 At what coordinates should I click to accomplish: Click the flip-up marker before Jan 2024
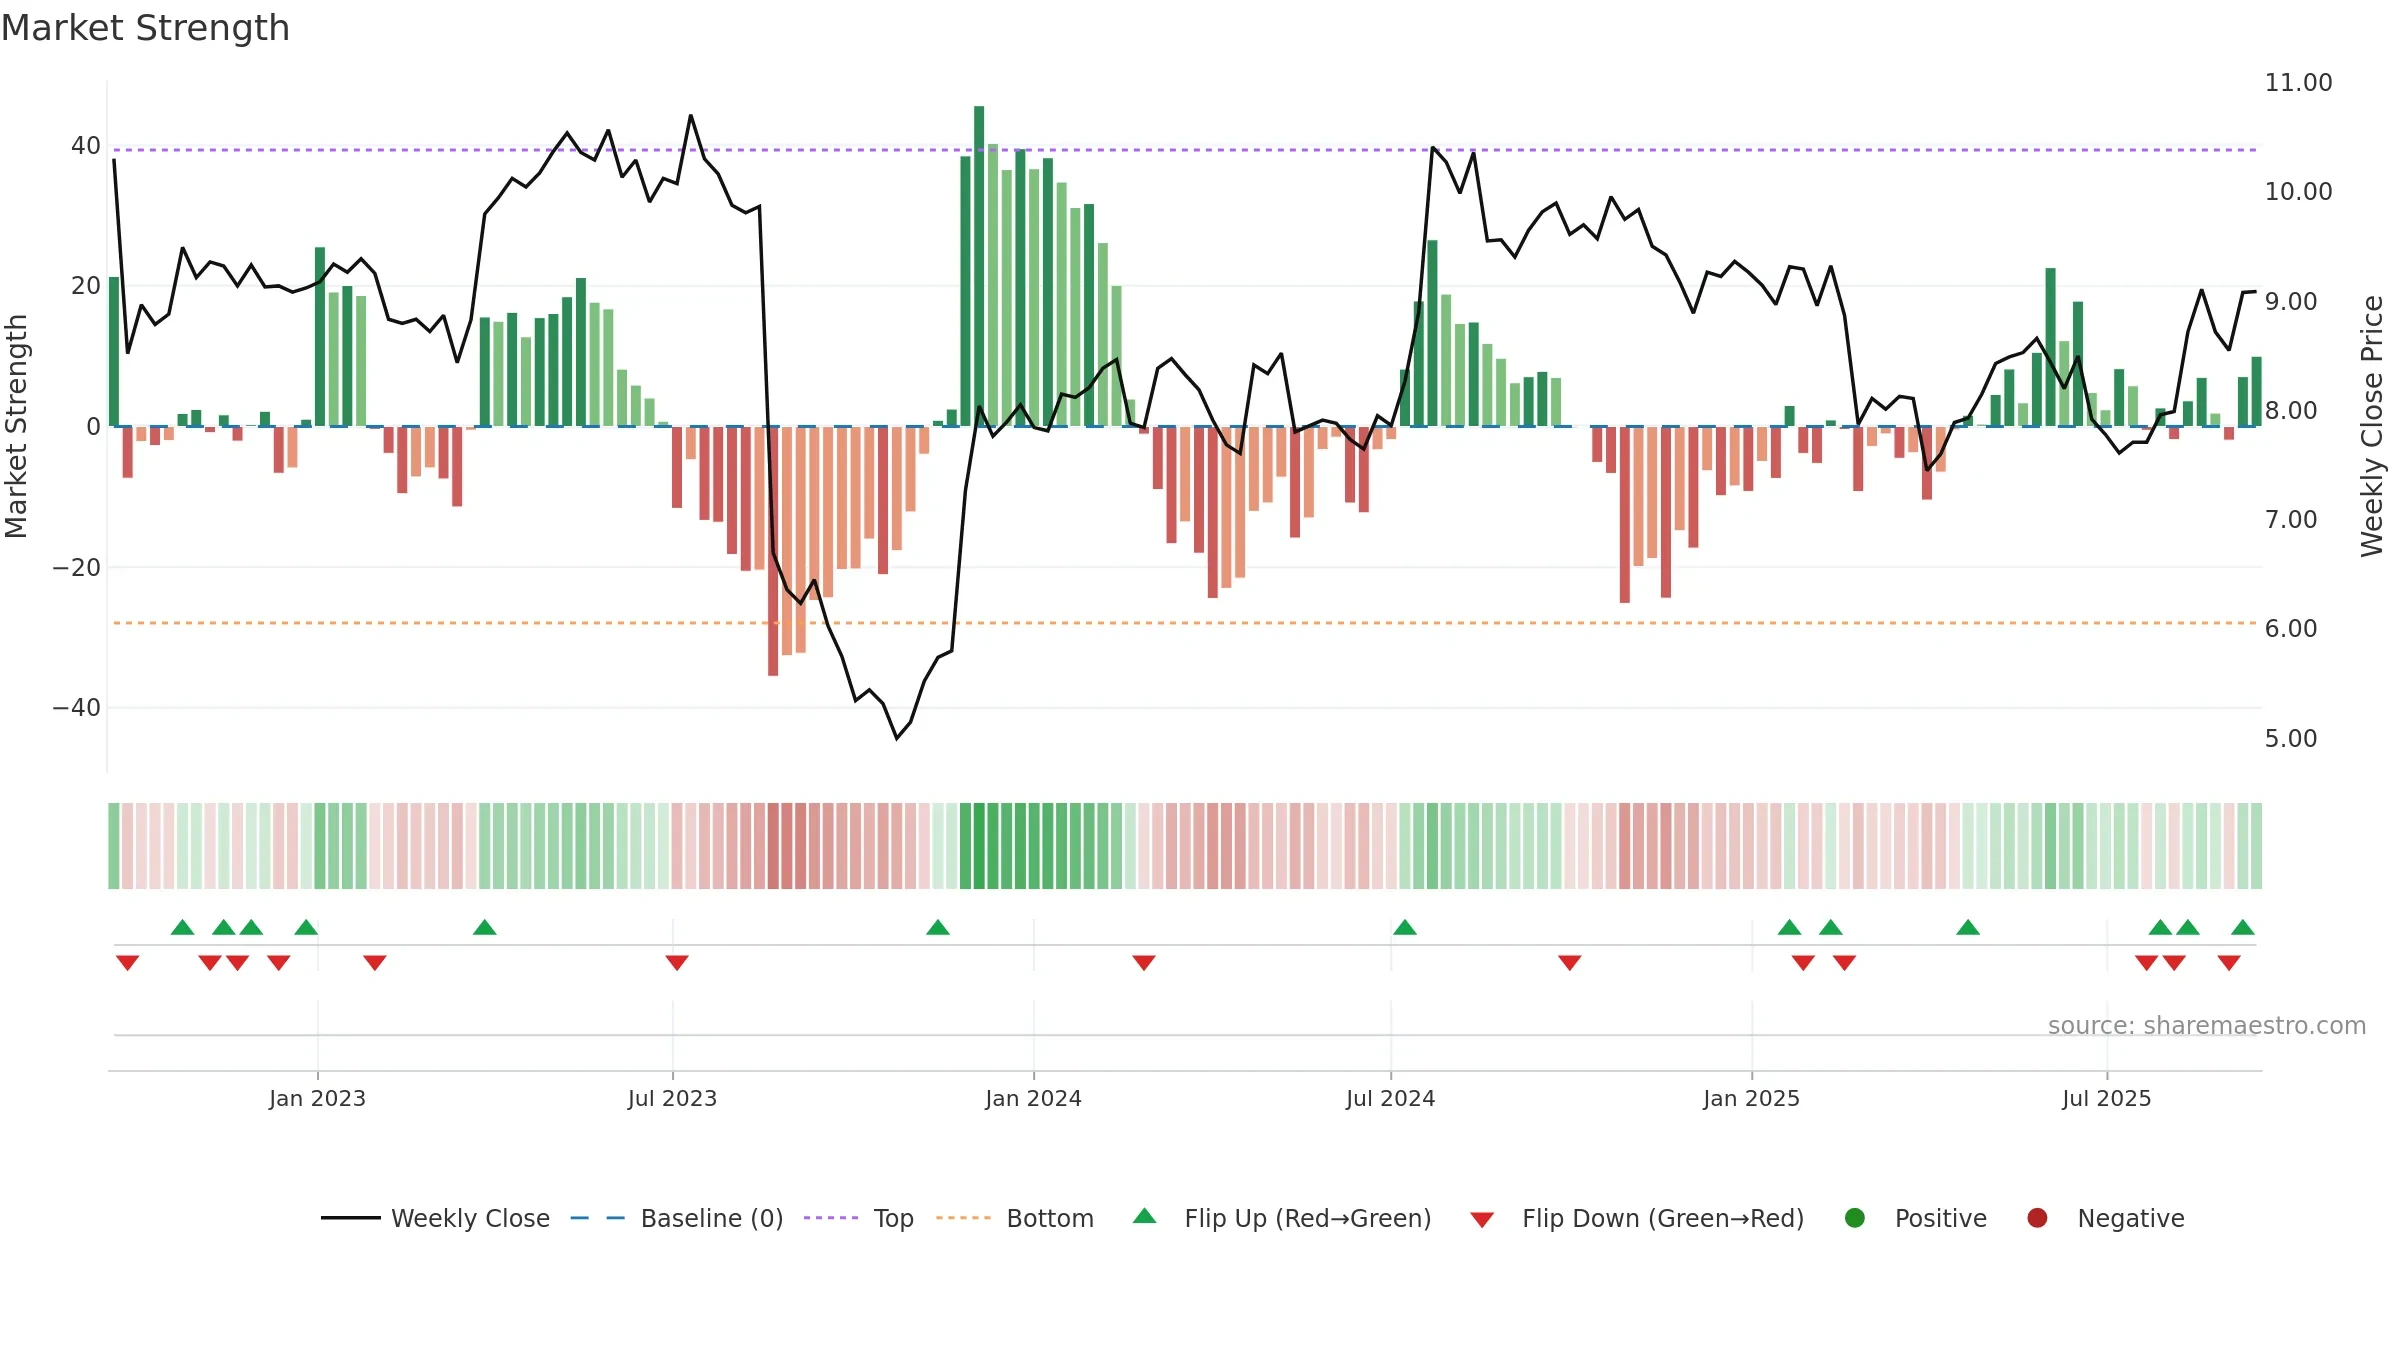click(x=938, y=927)
